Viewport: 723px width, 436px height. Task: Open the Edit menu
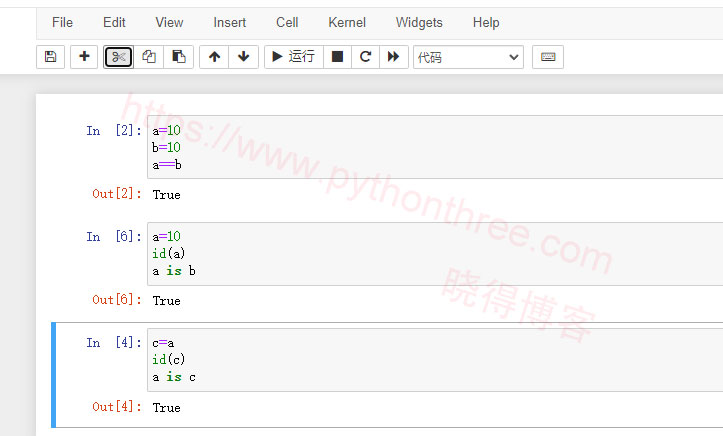pos(114,23)
